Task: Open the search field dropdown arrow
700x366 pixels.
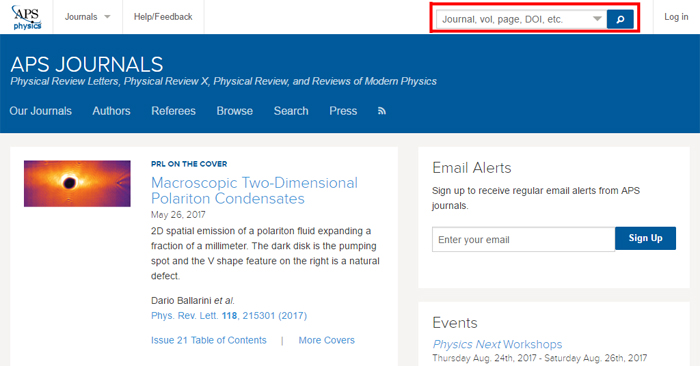Action: point(597,19)
